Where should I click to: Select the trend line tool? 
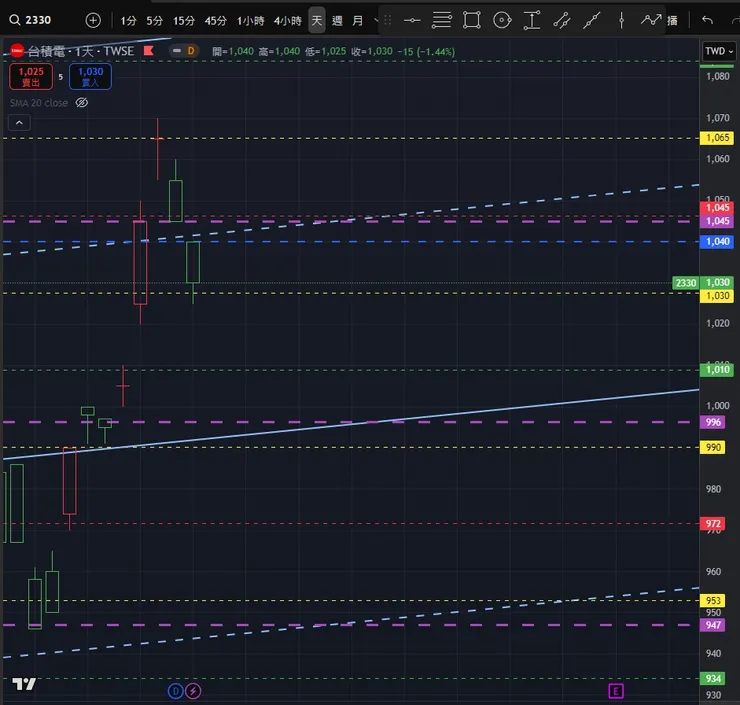pos(591,20)
